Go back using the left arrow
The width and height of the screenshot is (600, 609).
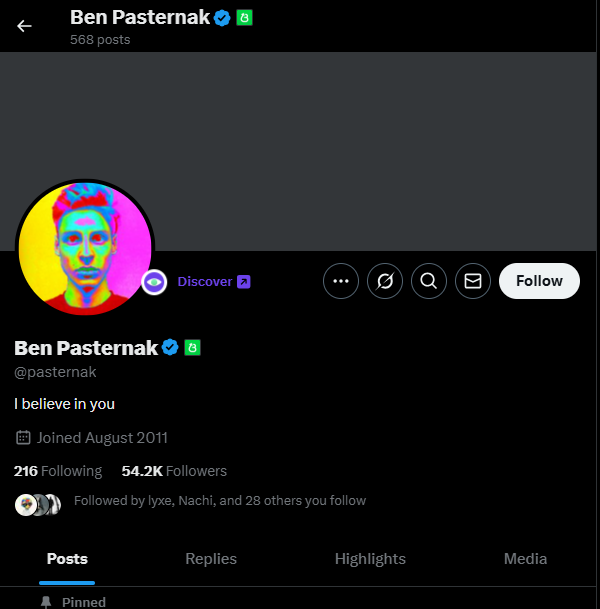pos(24,26)
